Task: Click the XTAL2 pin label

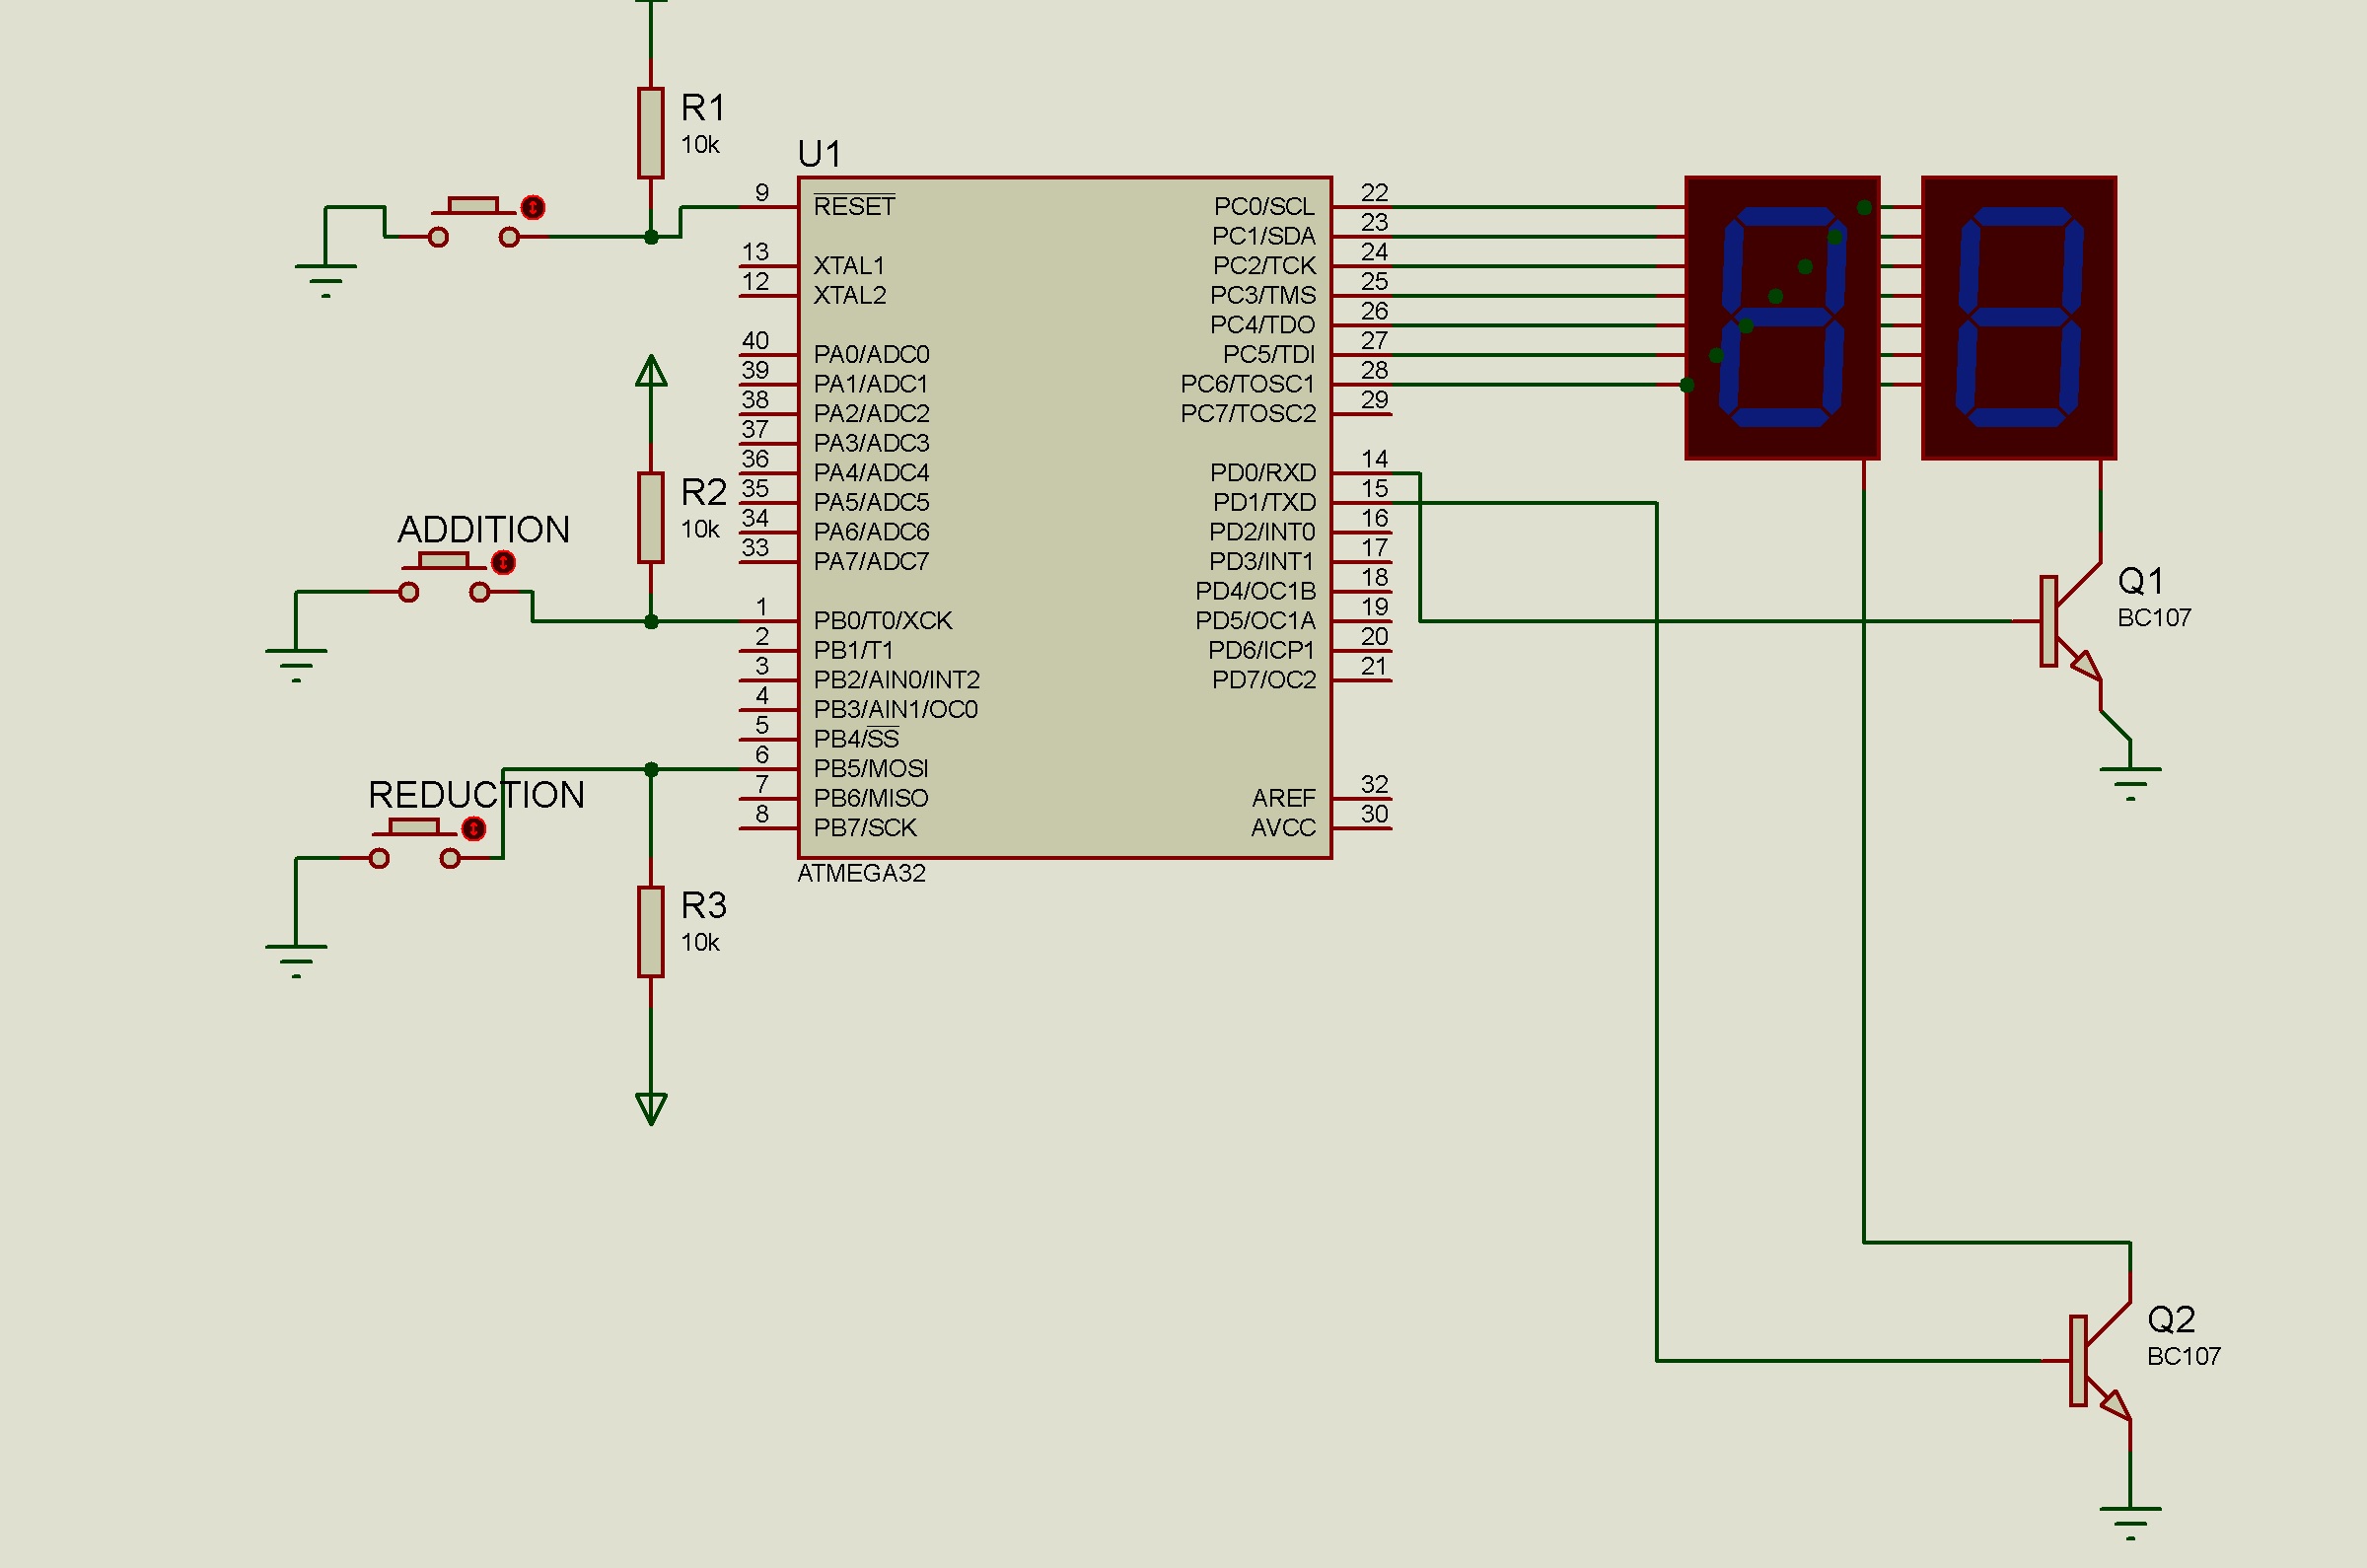Action: point(849,295)
